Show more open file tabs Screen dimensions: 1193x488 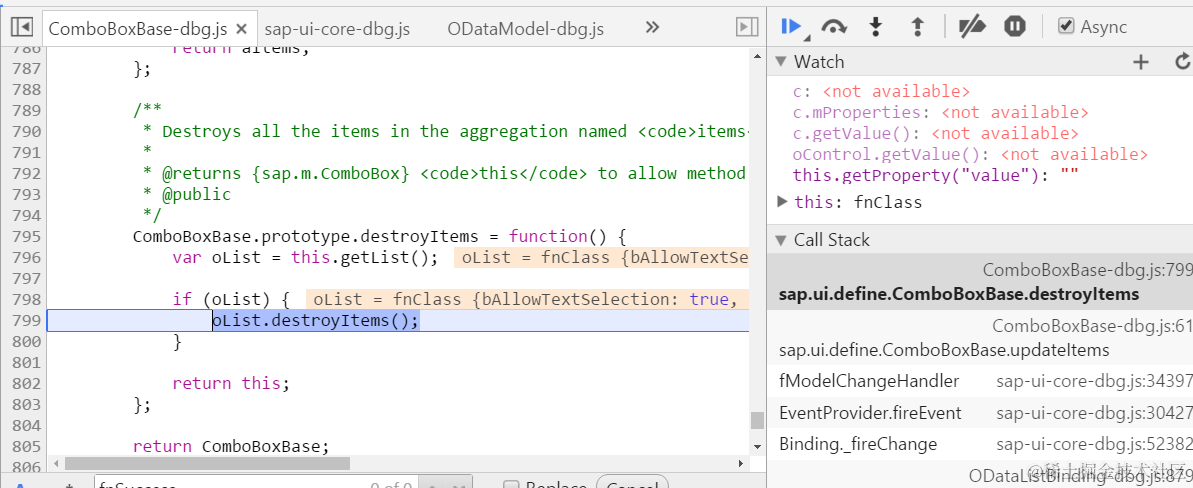[x=652, y=27]
